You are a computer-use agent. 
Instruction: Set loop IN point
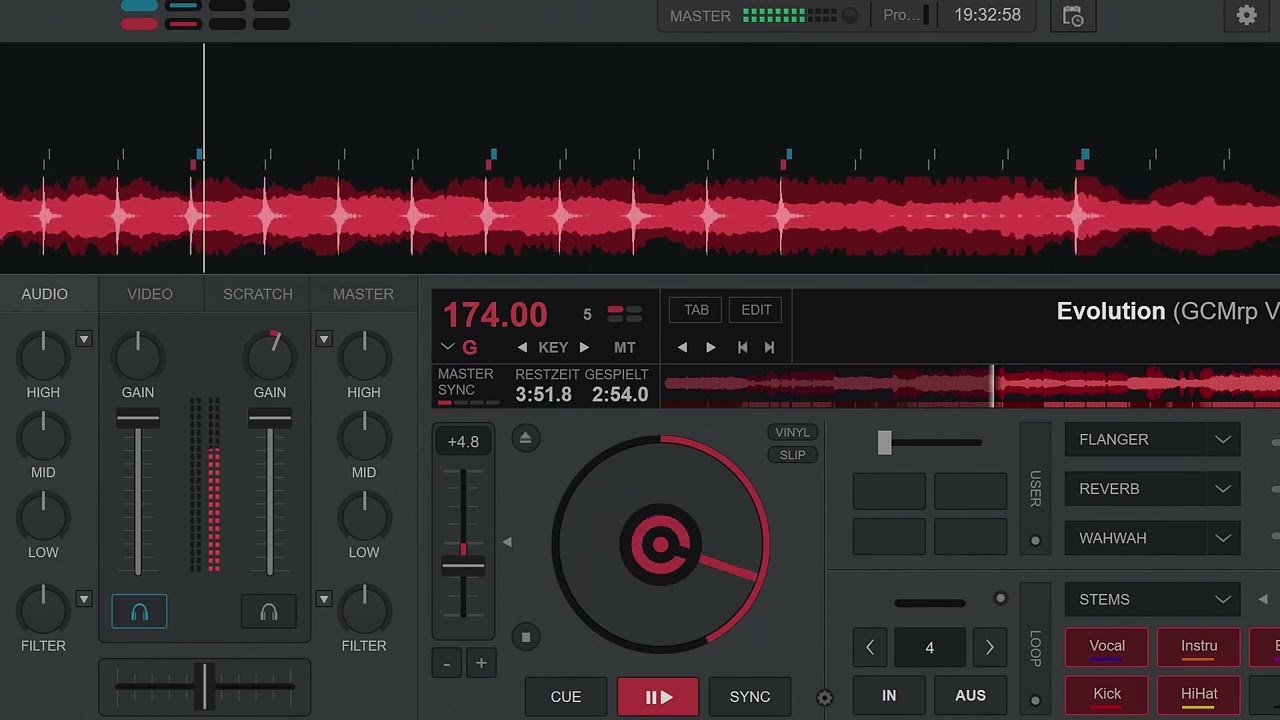(x=889, y=695)
